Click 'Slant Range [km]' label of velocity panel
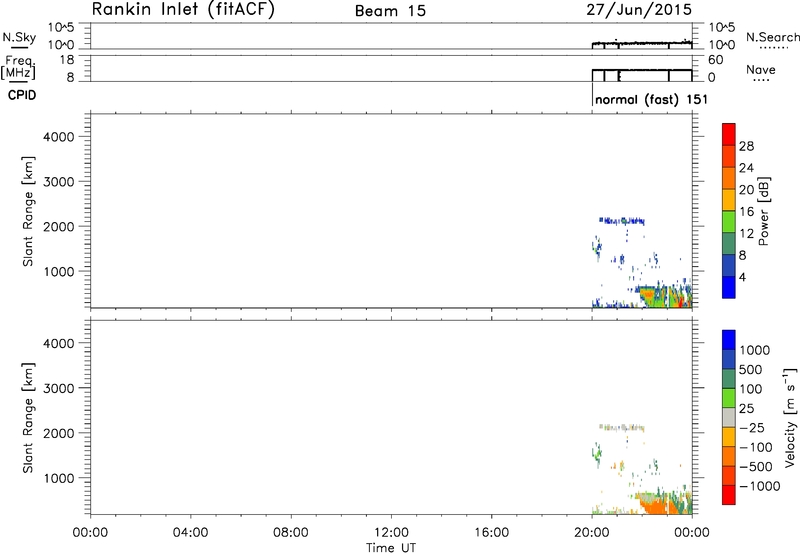 (x=28, y=418)
